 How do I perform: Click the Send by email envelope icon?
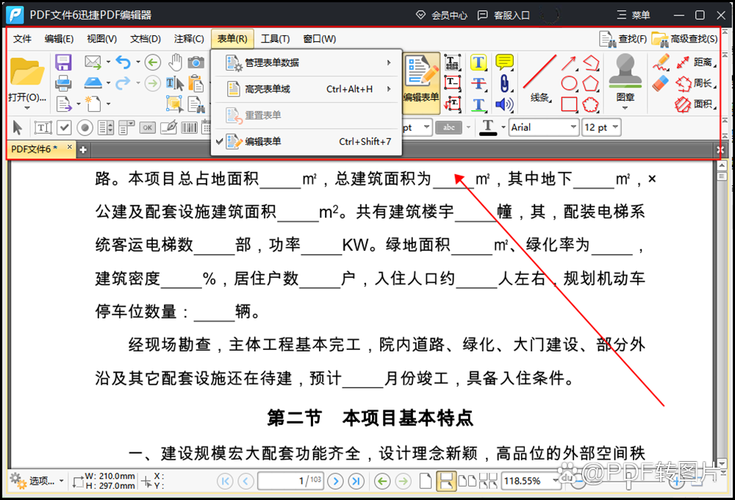click(93, 61)
